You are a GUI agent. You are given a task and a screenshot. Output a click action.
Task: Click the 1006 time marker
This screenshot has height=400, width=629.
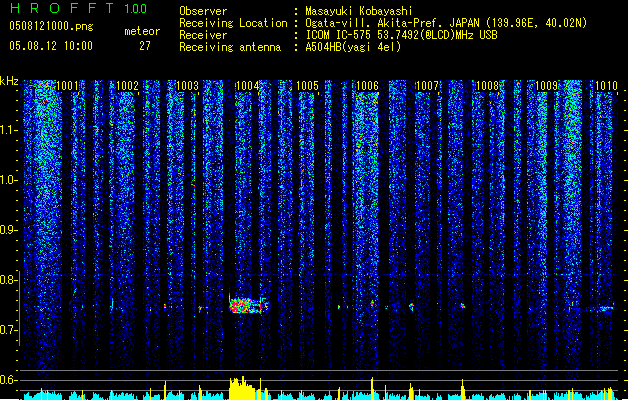pyautogui.click(x=367, y=86)
